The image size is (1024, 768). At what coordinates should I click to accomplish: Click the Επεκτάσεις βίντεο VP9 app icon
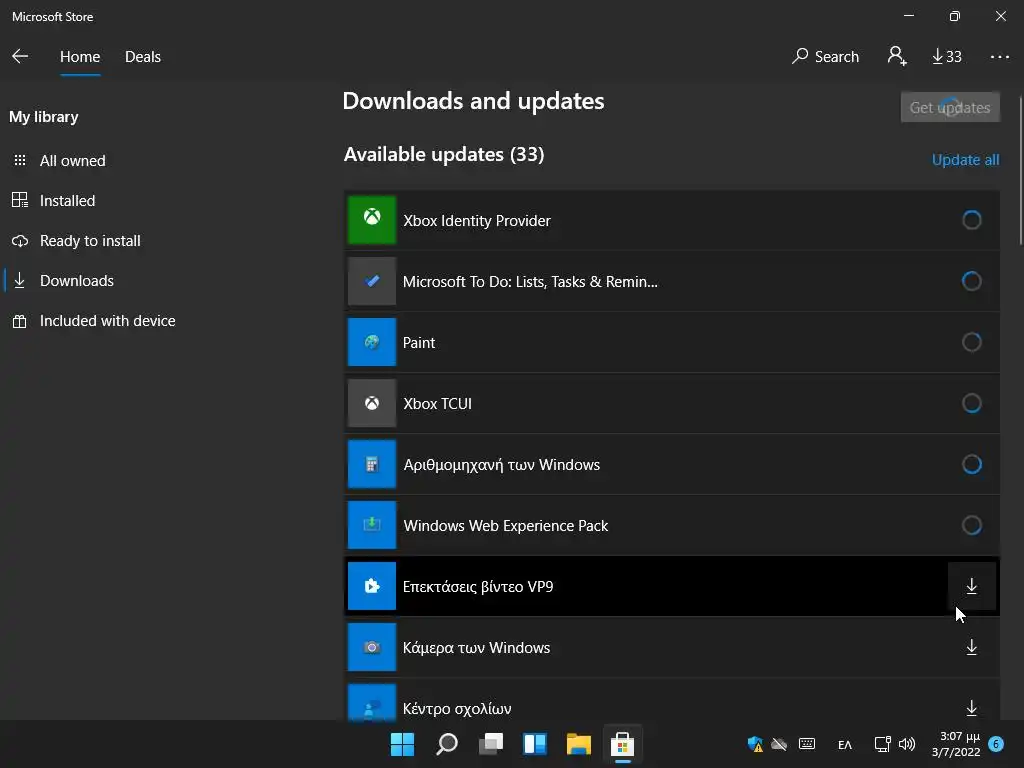372,586
